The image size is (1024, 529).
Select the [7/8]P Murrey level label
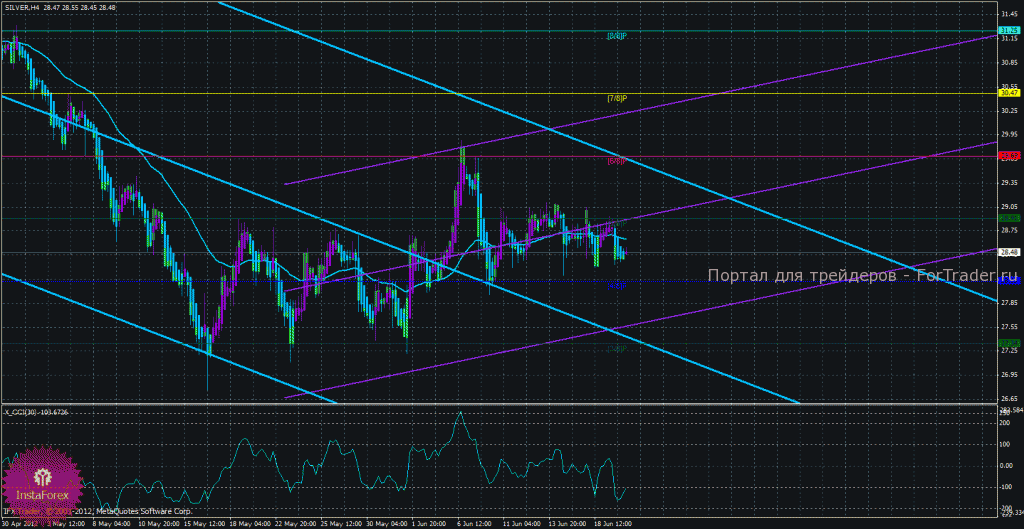[x=617, y=99]
